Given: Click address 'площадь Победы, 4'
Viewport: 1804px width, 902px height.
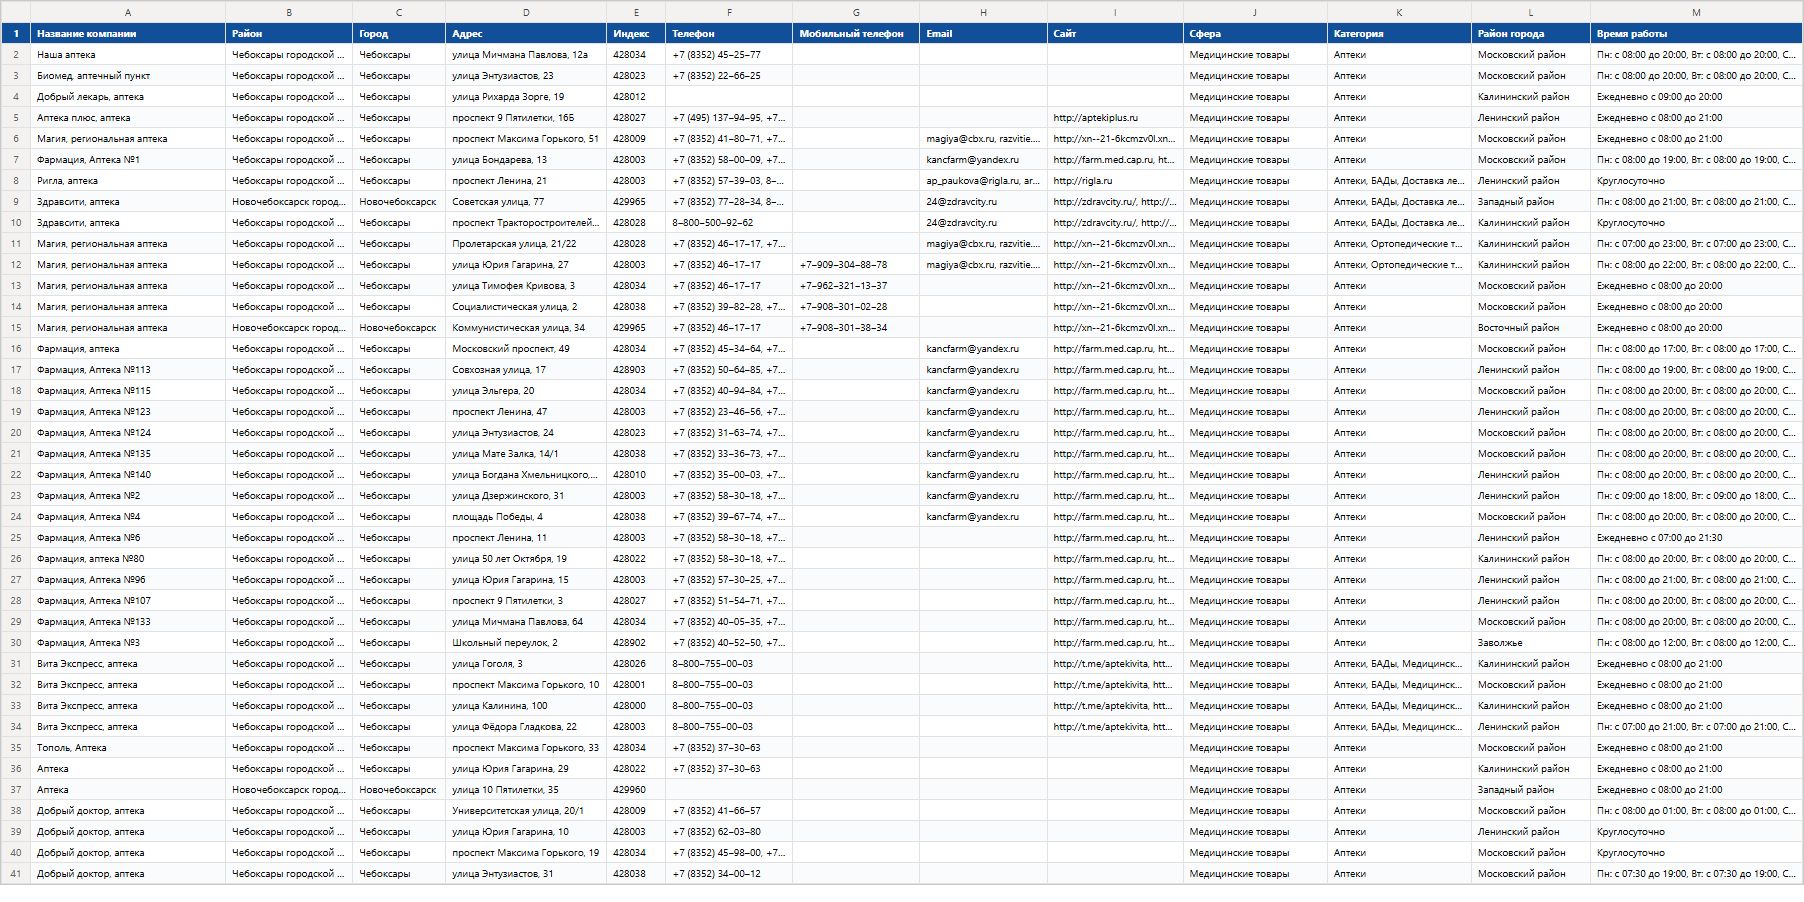Looking at the screenshot, I should pyautogui.click(x=526, y=516).
